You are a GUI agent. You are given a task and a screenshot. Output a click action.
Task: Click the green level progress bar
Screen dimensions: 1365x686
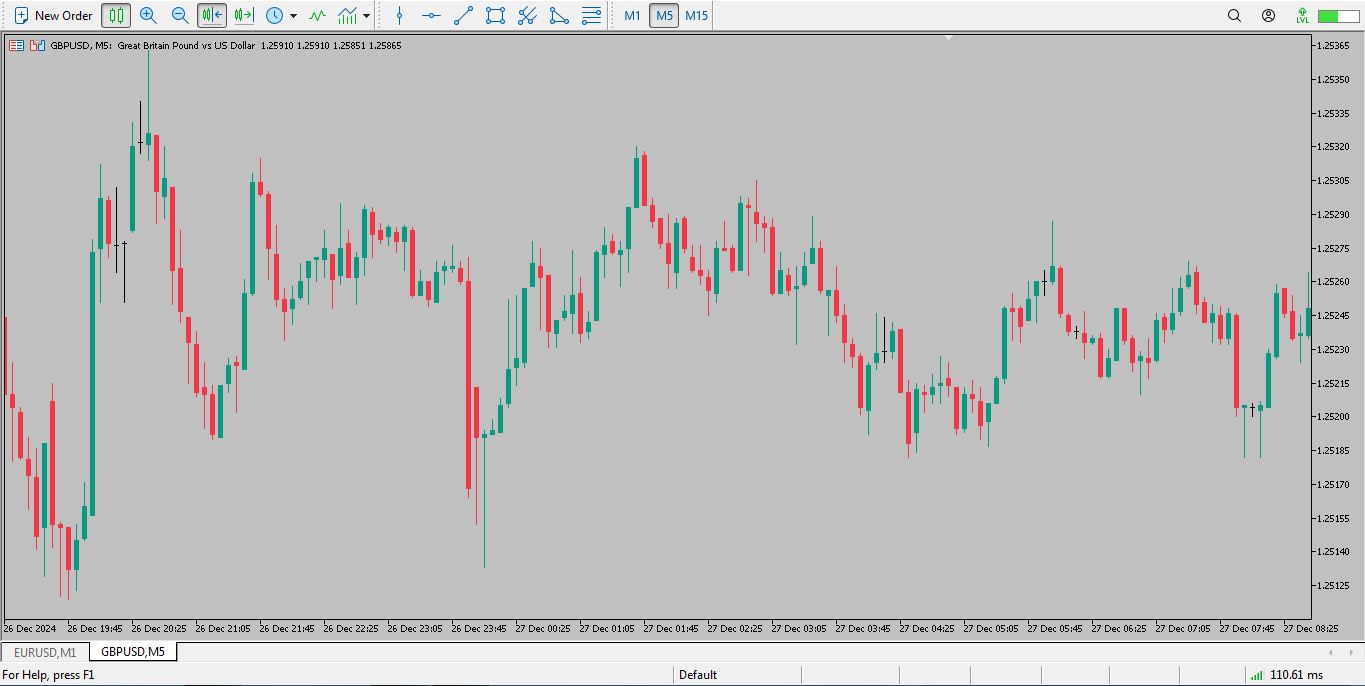pos(1338,15)
